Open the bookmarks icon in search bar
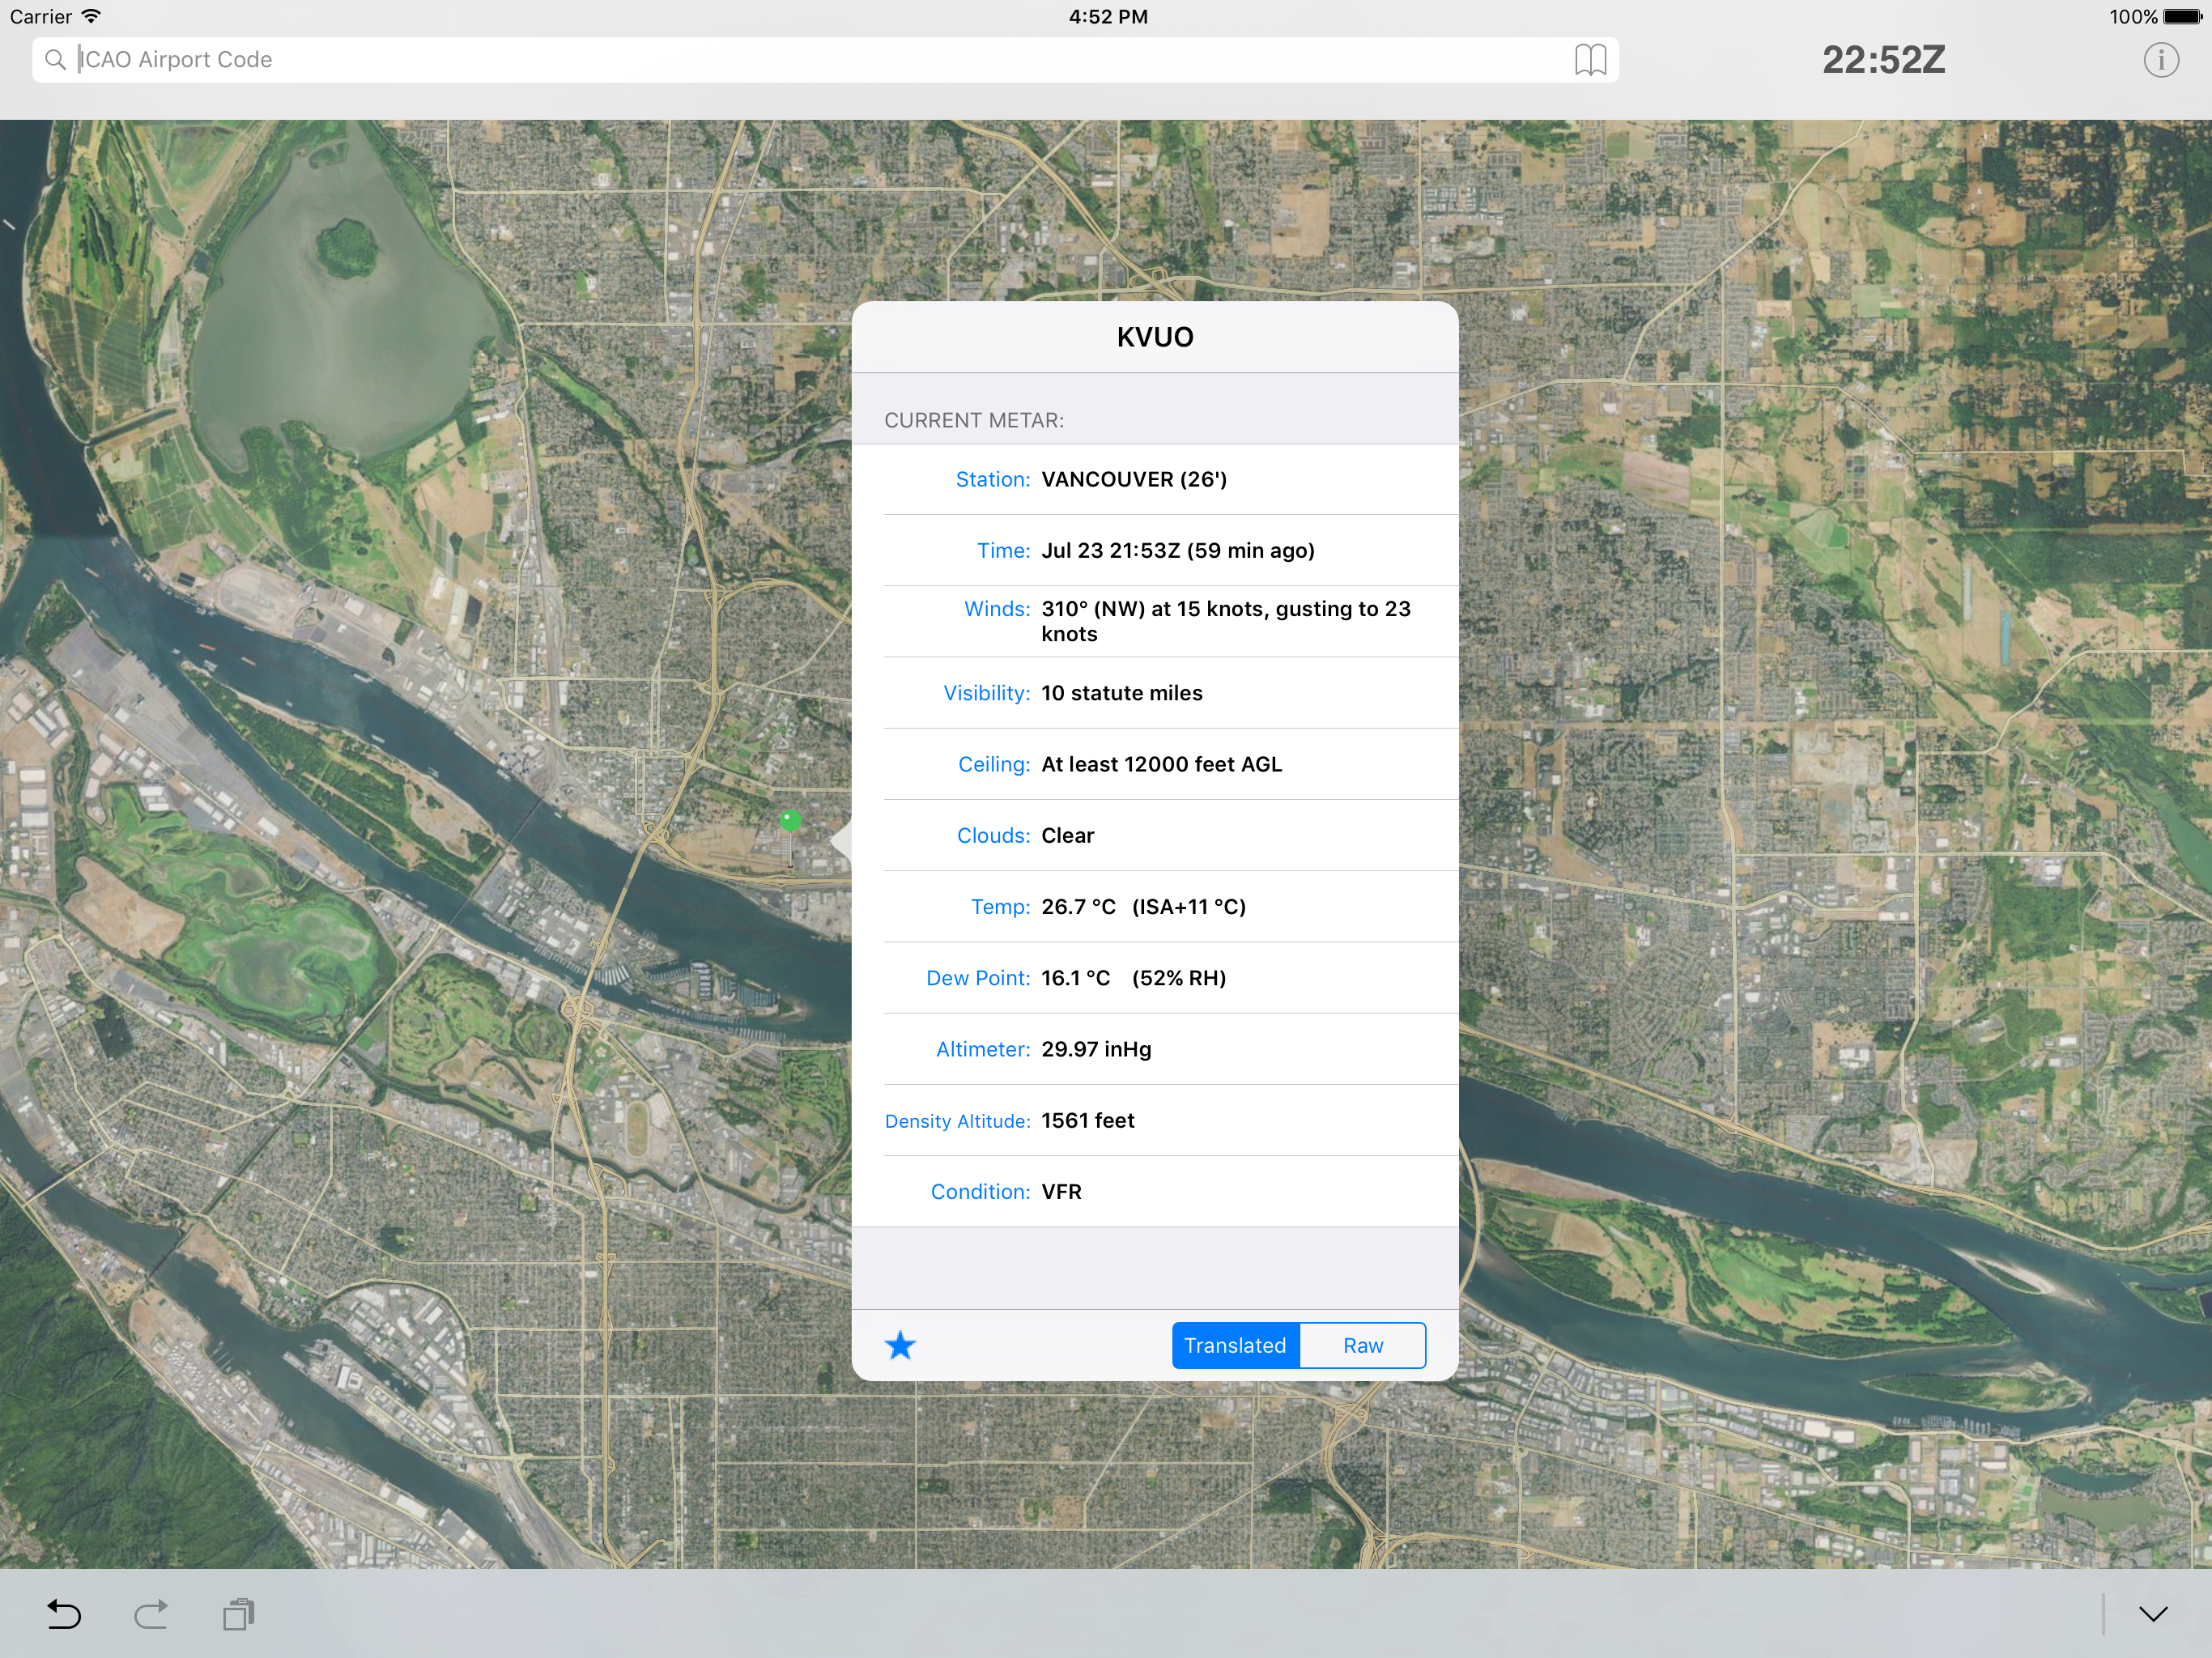 1590,60
